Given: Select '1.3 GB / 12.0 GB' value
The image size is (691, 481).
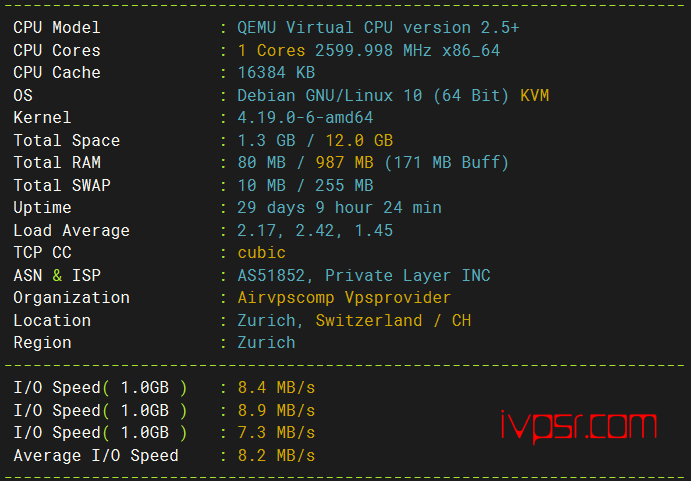Looking at the screenshot, I should [x=315, y=141].
